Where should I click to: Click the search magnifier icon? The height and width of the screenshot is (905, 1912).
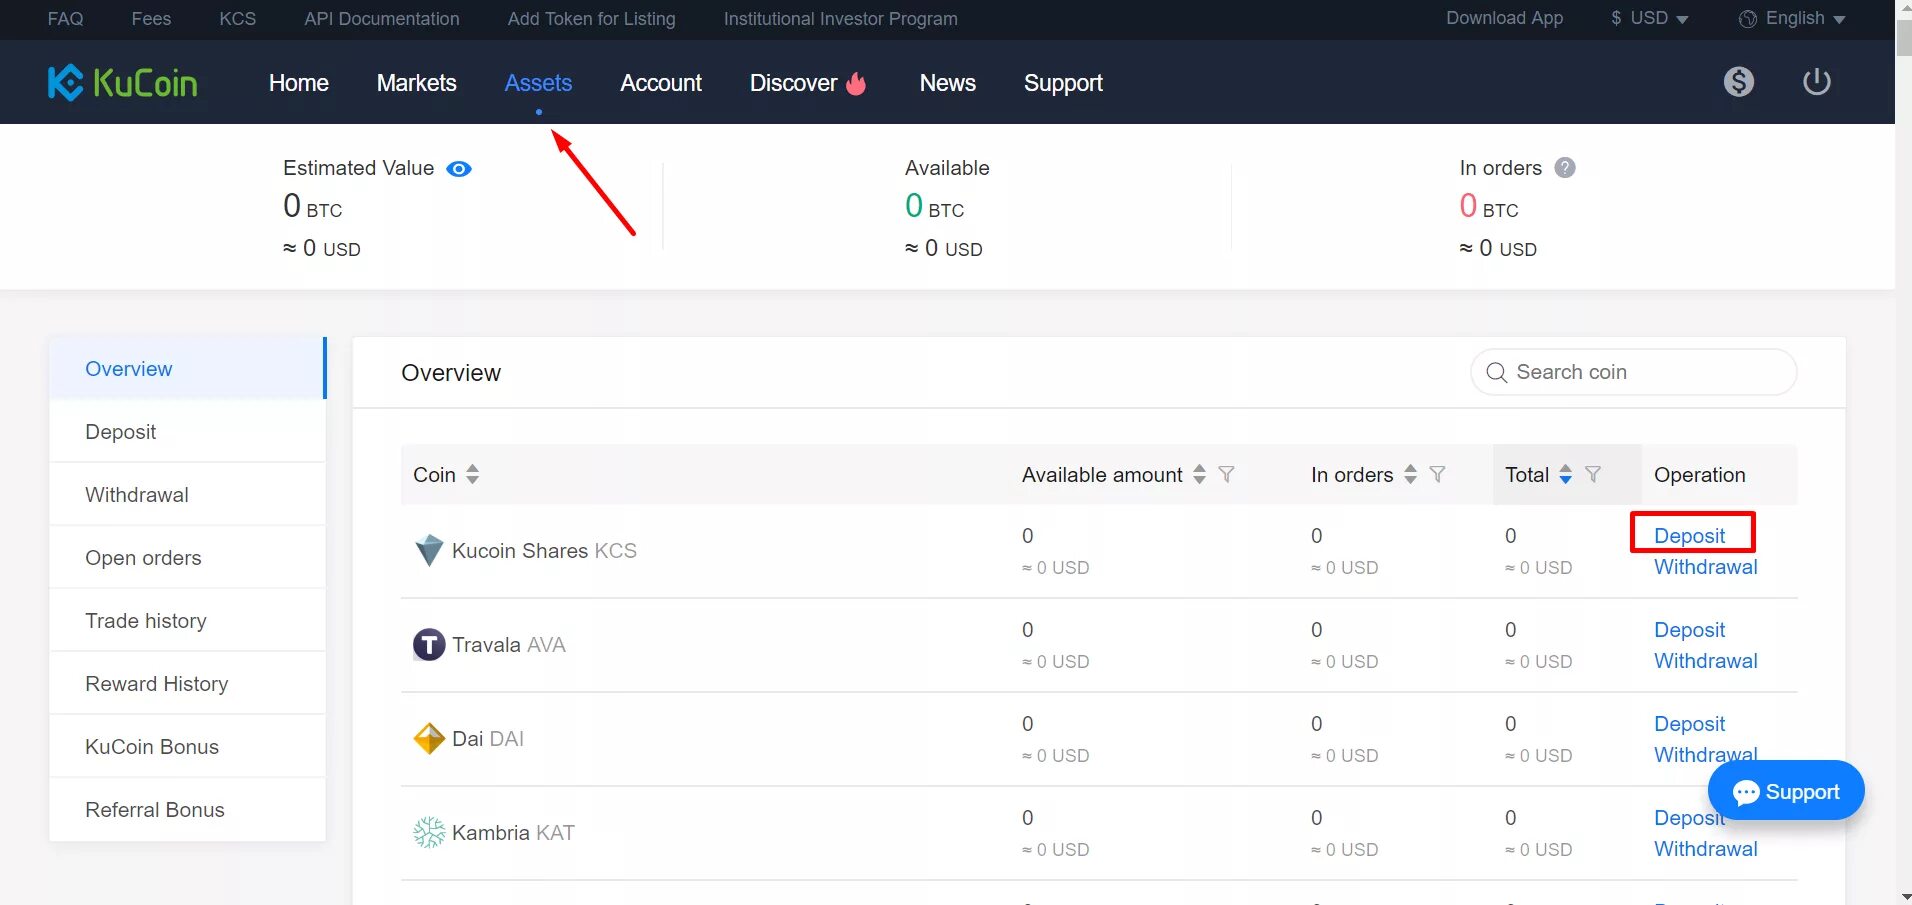1497,373
